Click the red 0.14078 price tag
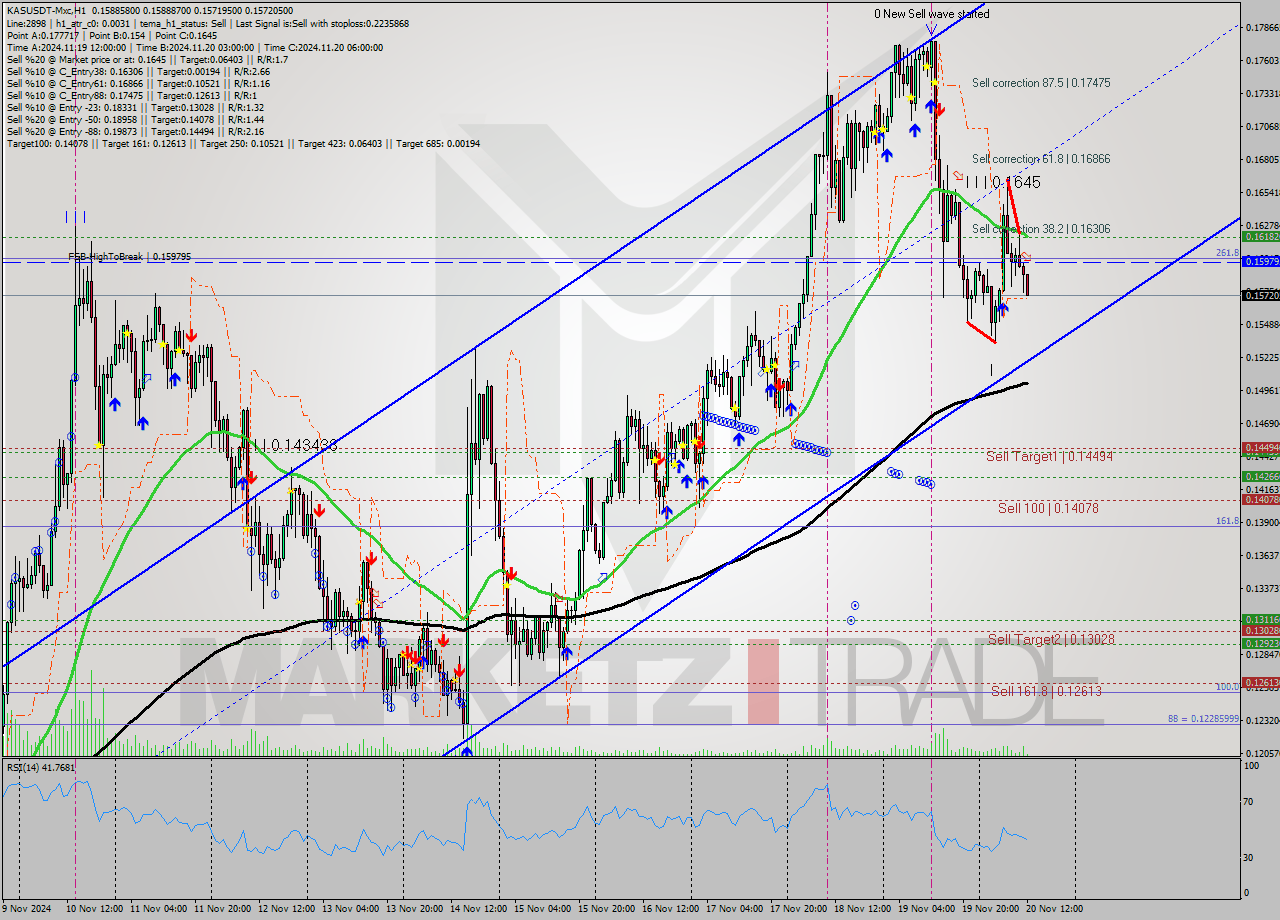This screenshot has height=920, width=1280. [x=1260, y=499]
